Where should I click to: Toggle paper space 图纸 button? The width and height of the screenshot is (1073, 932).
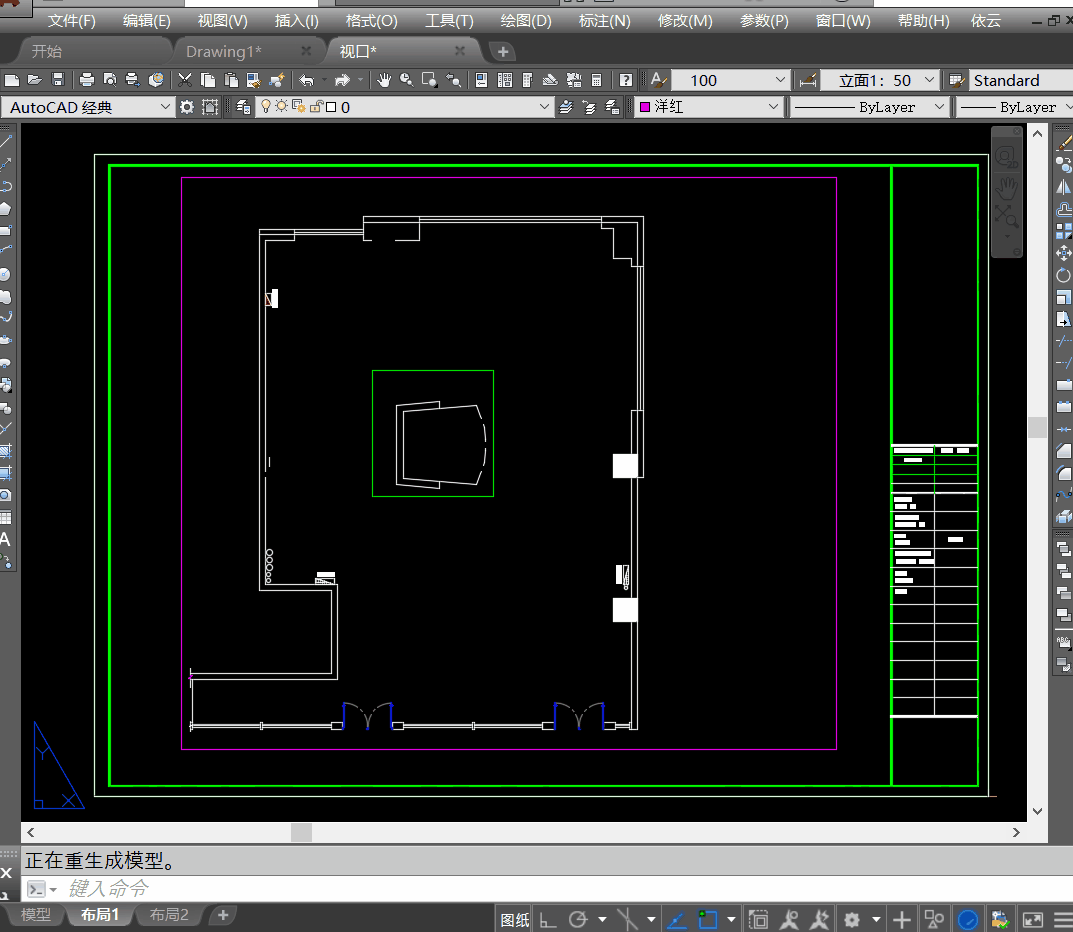click(515, 920)
